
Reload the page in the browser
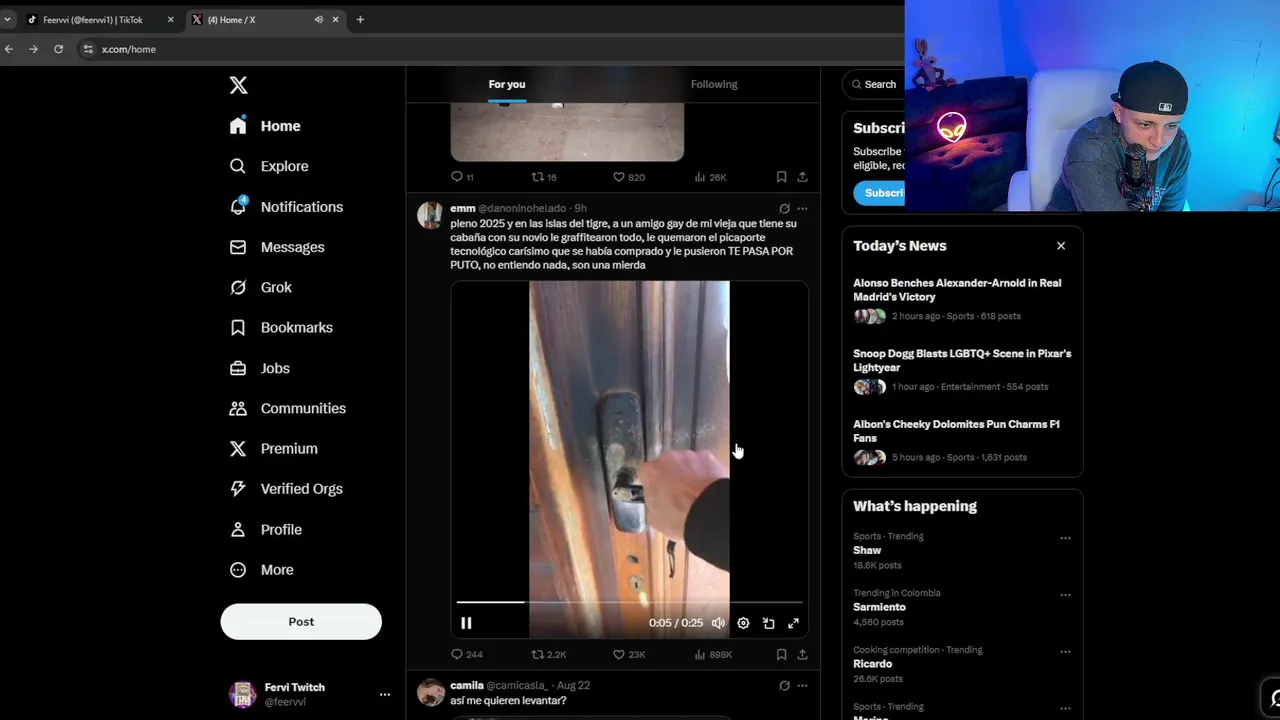coord(58,49)
